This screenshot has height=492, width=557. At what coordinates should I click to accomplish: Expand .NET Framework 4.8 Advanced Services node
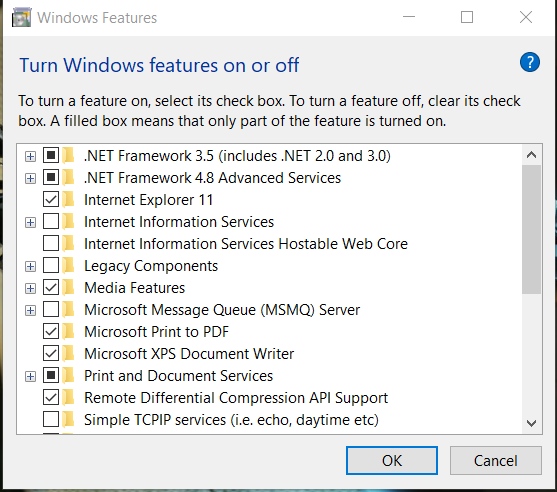click(31, 178)
